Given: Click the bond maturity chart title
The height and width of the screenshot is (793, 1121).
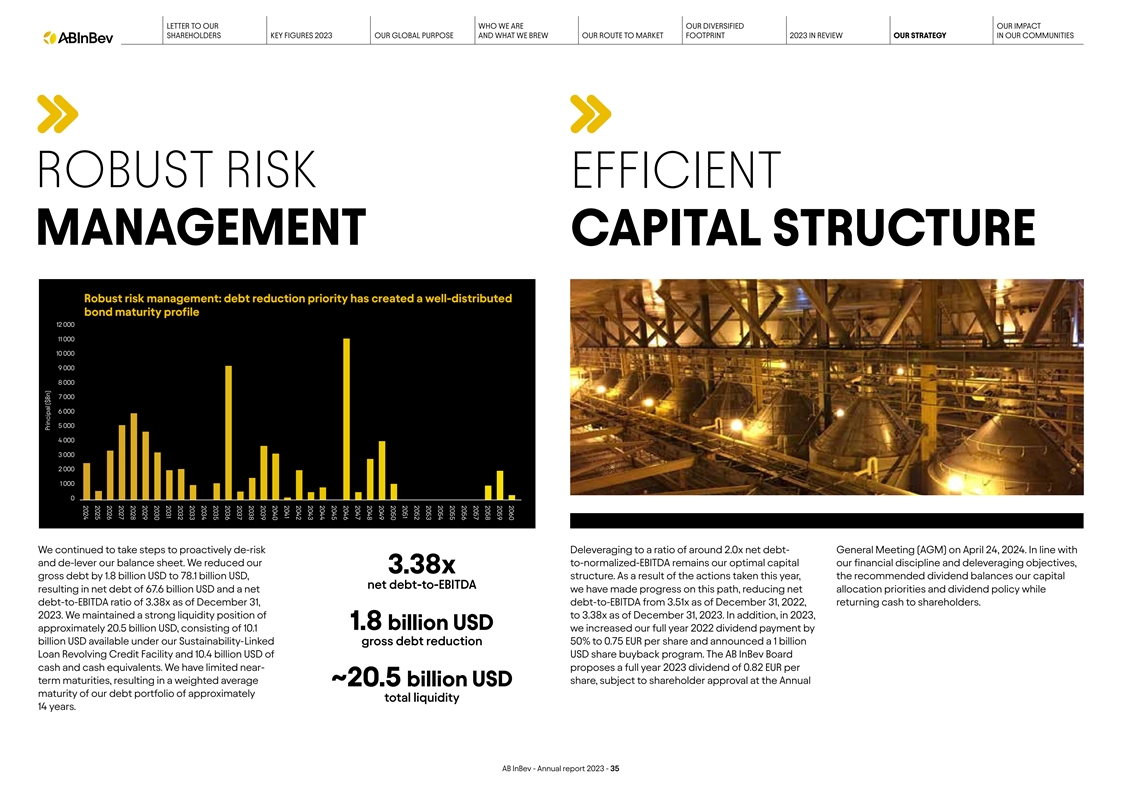Looking at the screenshot, I should [x=298, y=305].
